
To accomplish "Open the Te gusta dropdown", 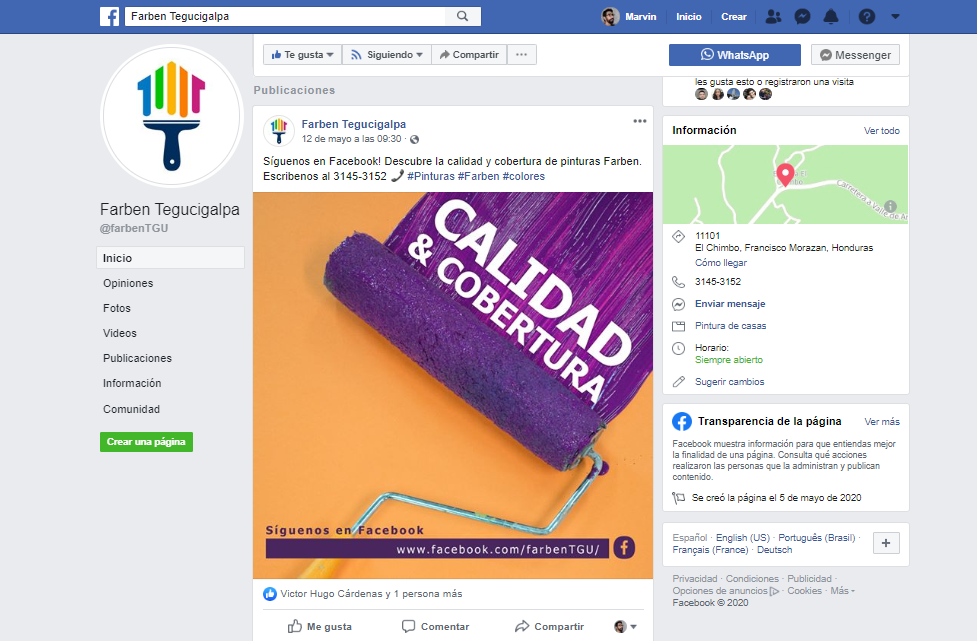I will point(302,55).
